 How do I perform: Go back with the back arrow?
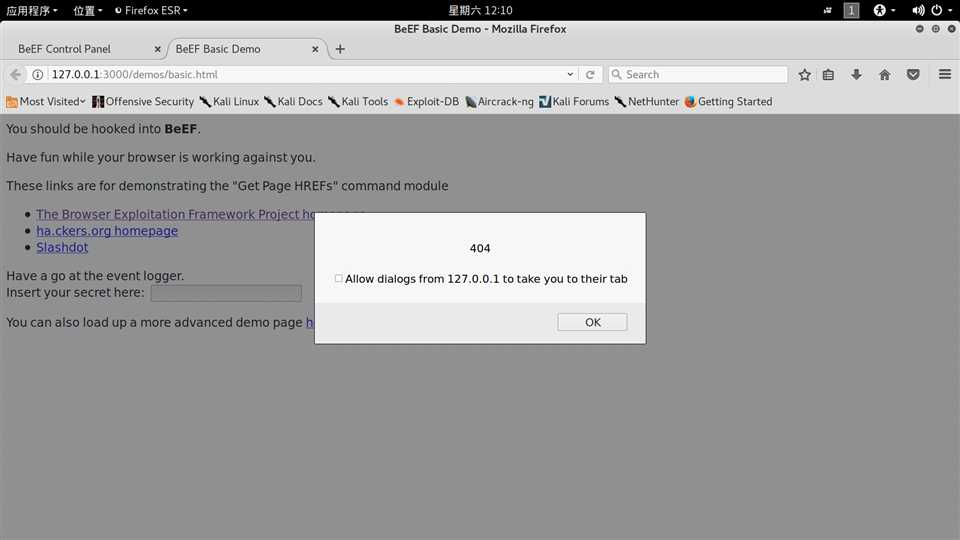point(15,75)
